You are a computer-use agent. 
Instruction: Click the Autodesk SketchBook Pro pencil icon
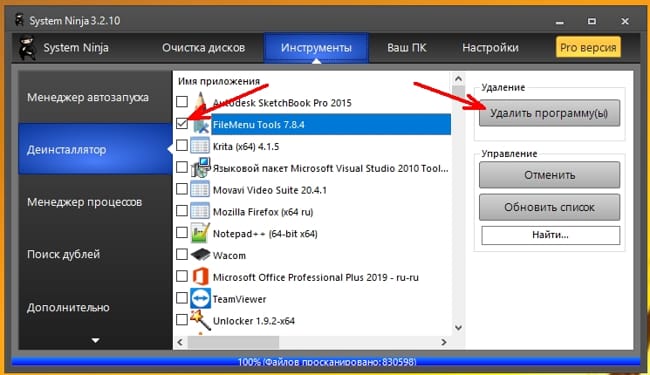click(200, 102)
